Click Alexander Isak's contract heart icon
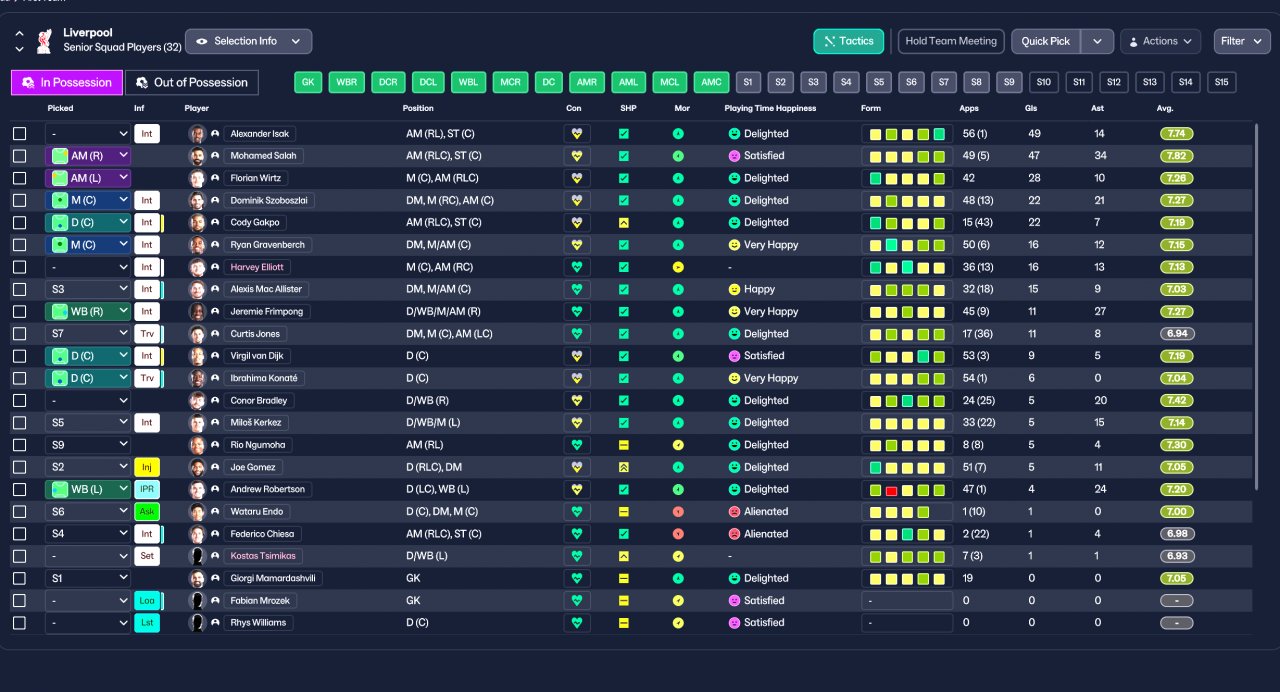 tap(577, 134)
